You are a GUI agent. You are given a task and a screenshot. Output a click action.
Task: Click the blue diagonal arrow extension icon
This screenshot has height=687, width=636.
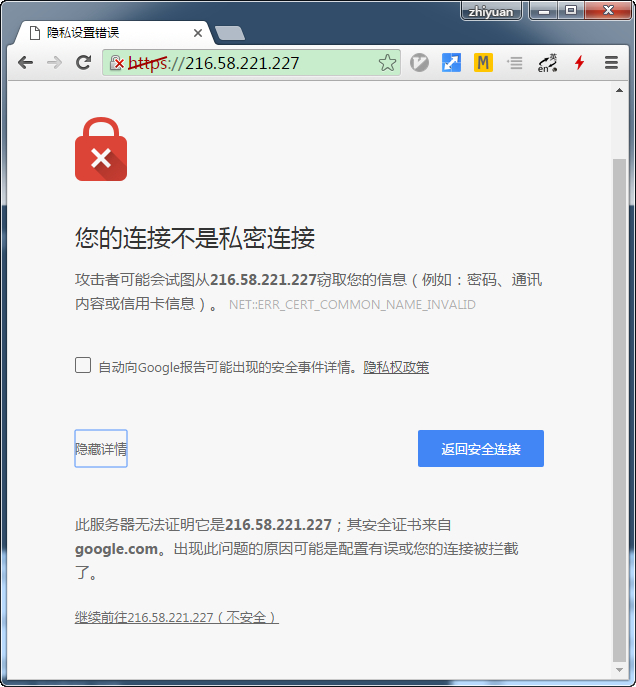(451, 63)
